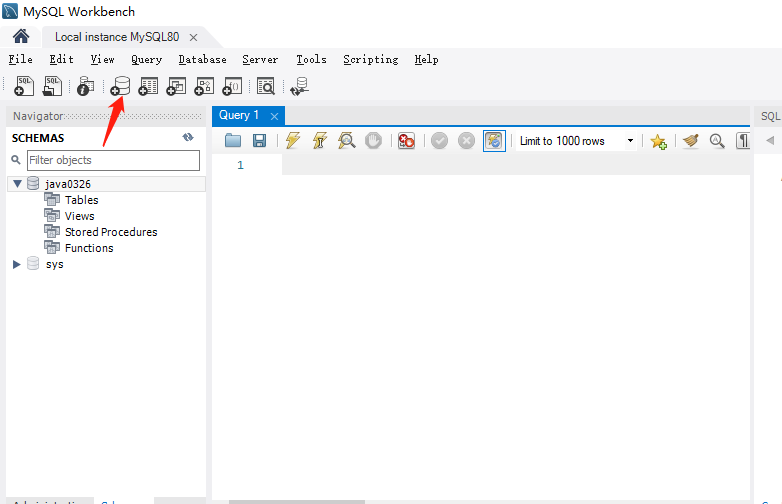Select Views under java0326
782x504 pixels.
(79, 216)
